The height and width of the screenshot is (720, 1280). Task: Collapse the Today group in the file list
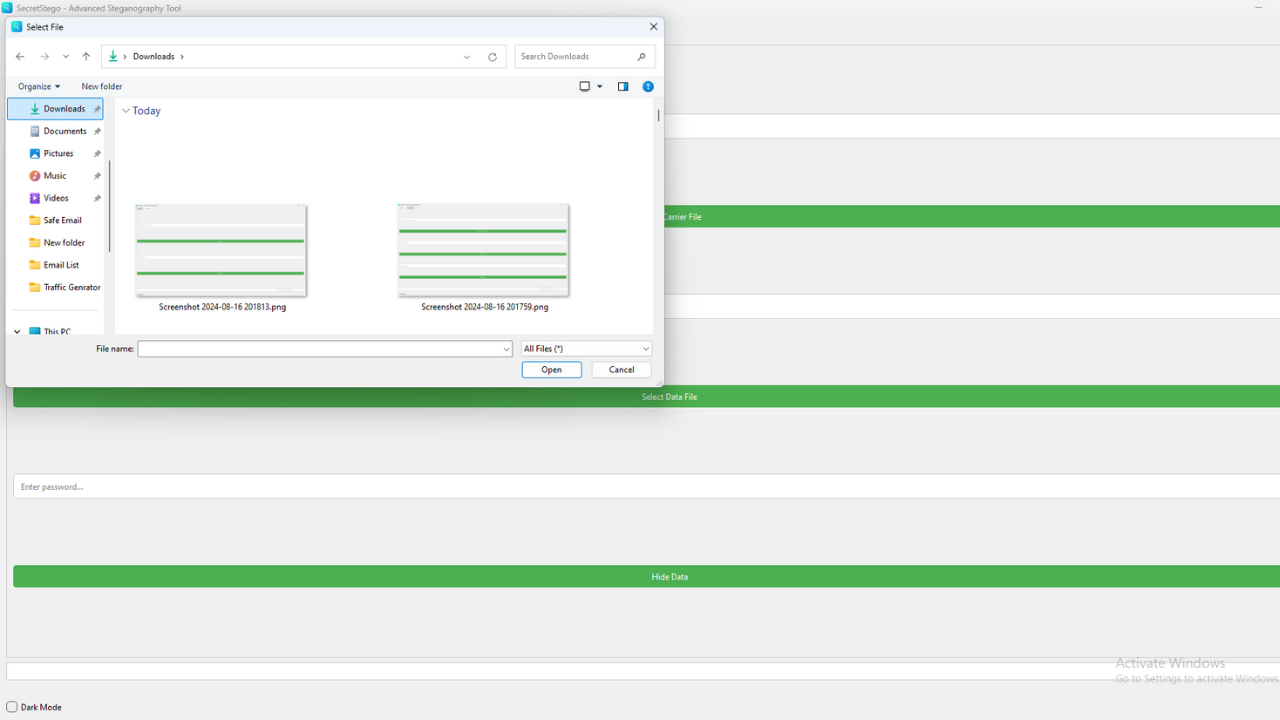coord(126,111)
